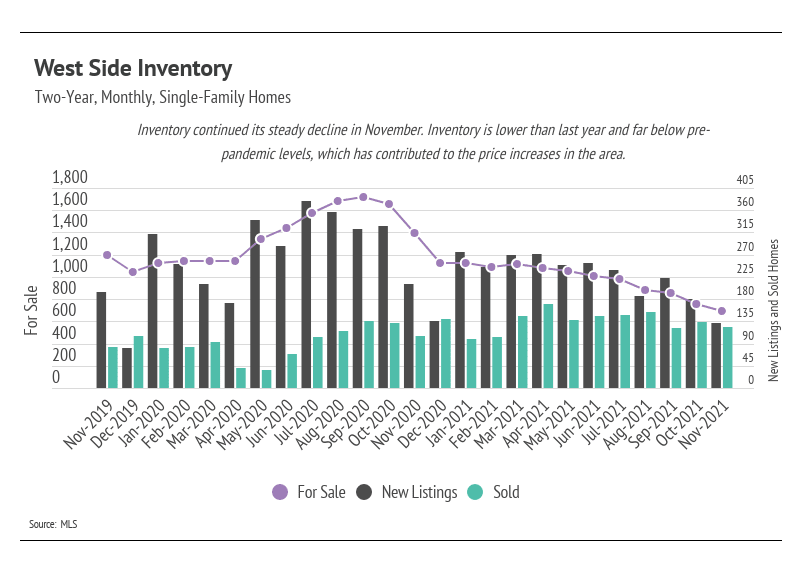Click the purple For Sale legend dot
This screenshot has height=575, width=800.
[x=280, y=492]
